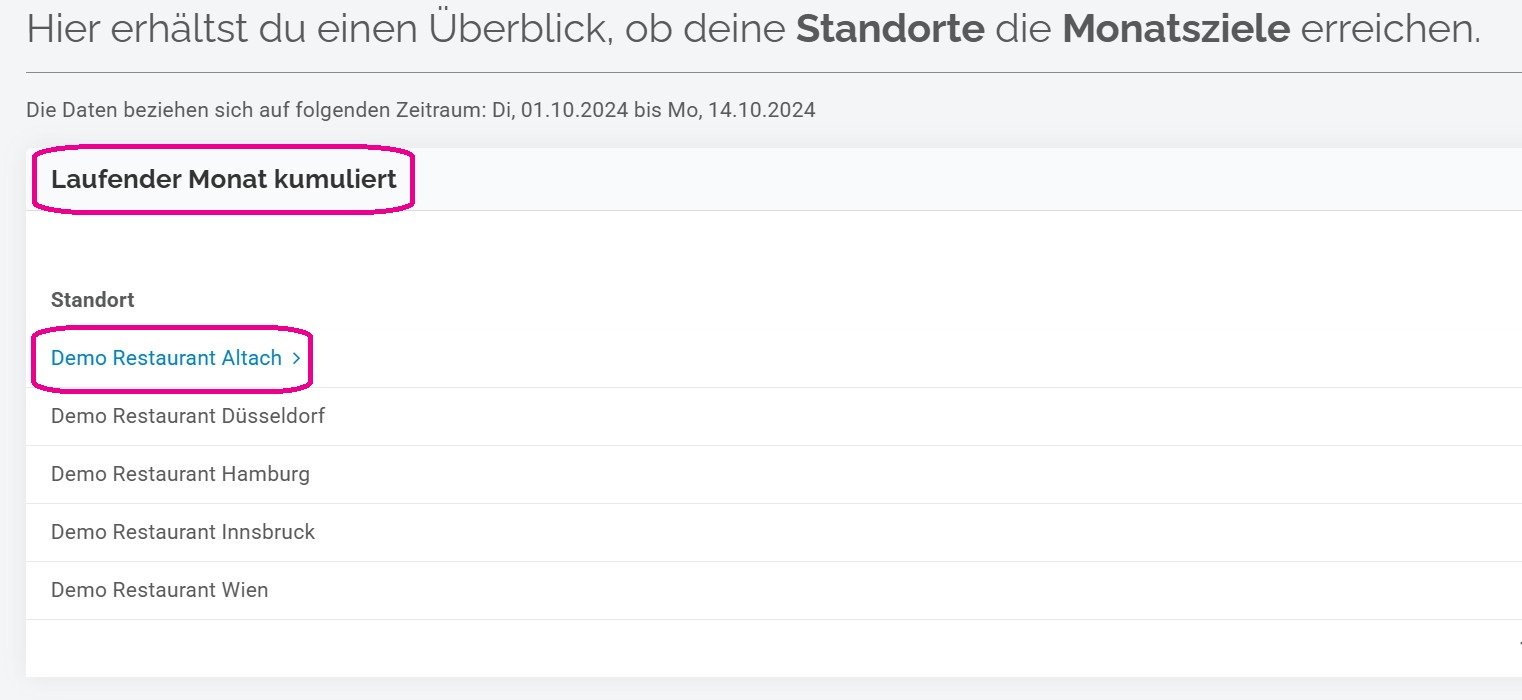Click the Standort column header
This screenshot has height=700, width=1522.
coord(92,300)
